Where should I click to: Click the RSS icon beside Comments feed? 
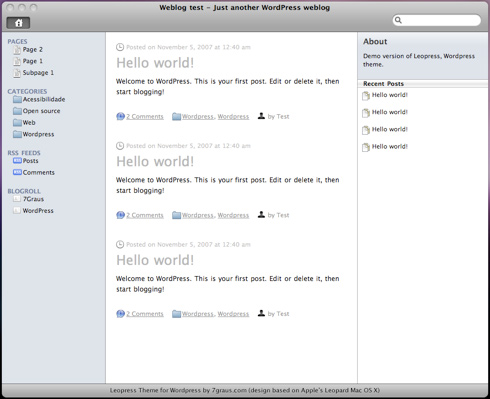(x=17, y=172)
